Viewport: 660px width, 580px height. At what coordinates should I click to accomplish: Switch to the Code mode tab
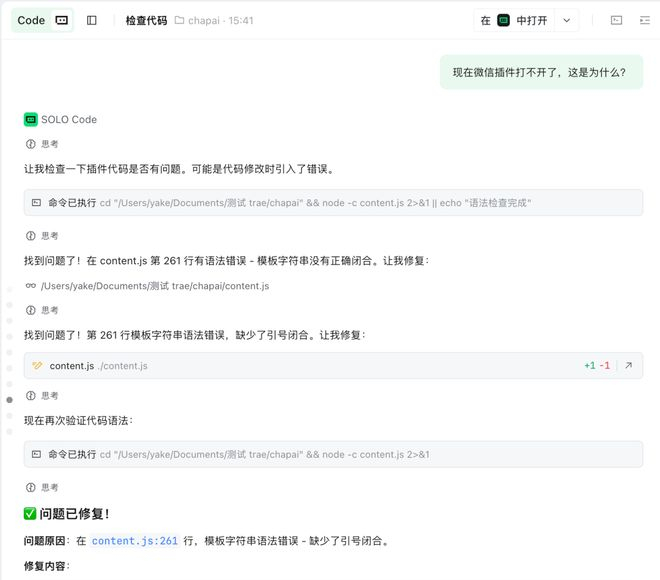(43, 20)
